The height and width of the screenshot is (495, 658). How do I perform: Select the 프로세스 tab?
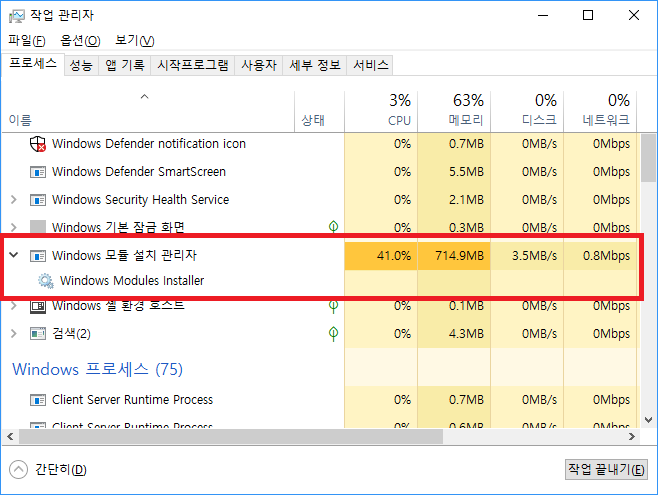(33, 64)
